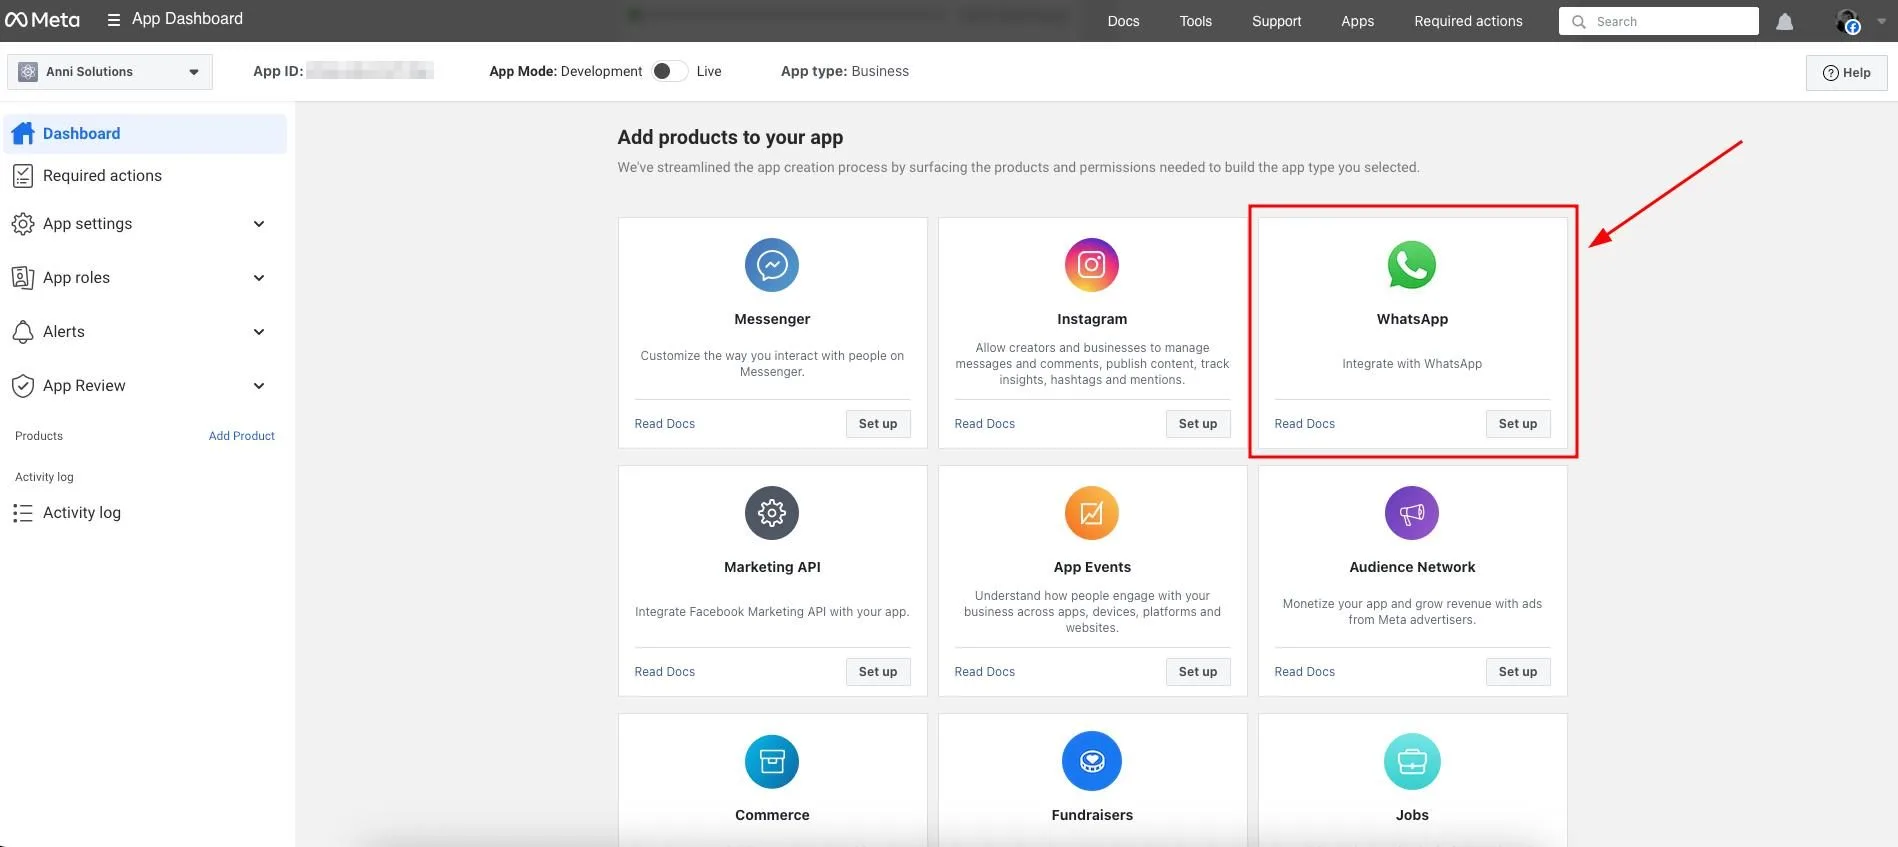Click the Meta logo
1898x847 pixels.
coord(42,20)
